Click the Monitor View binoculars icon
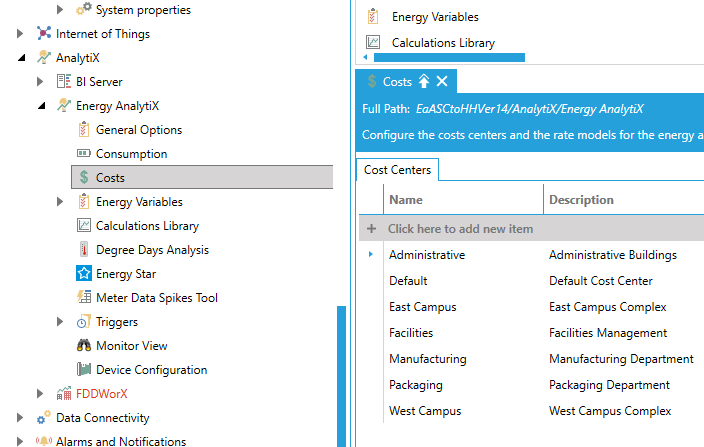The height and width of the screenshot is (447, 704). (x=84, y=346)
